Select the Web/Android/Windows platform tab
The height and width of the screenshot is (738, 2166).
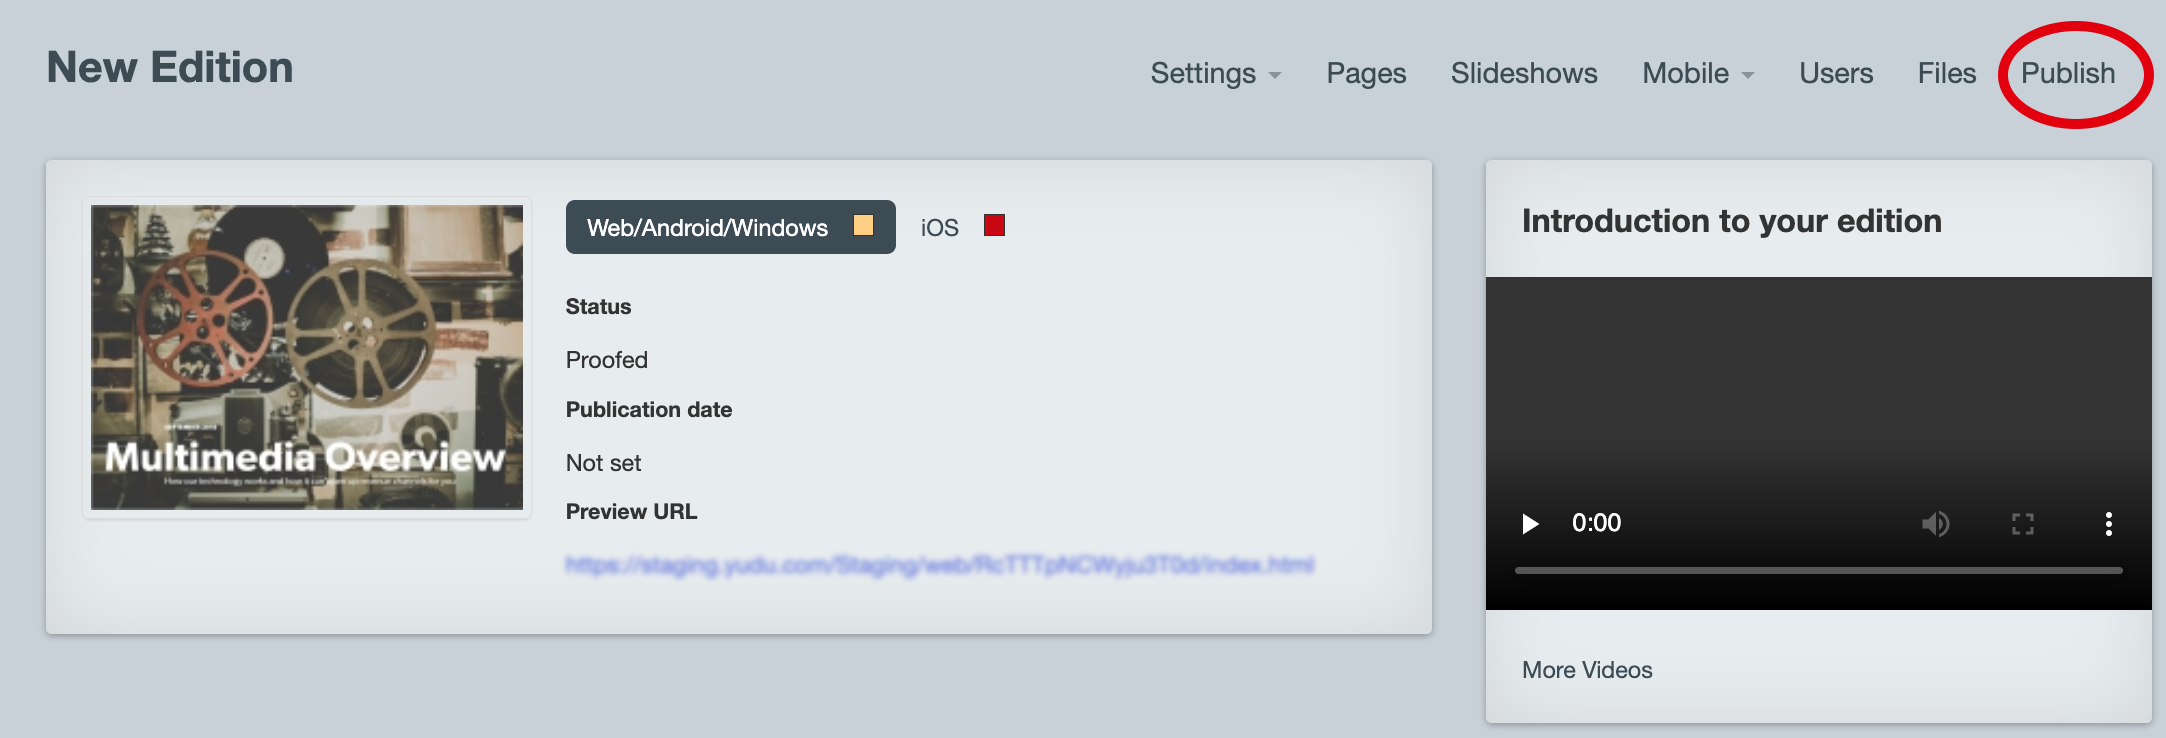click(x=708, y=228)
